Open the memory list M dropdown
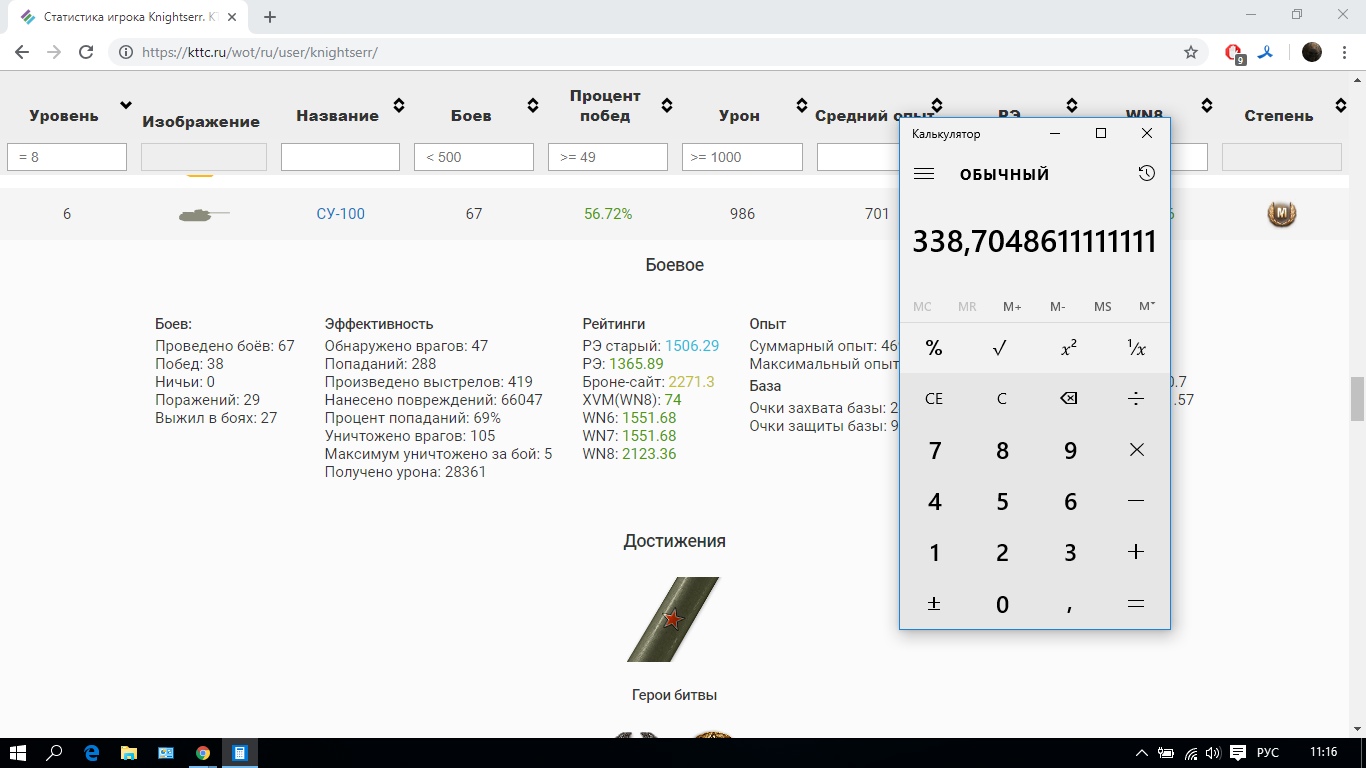Viewport: 1366px width, 768px height. 1147,307
